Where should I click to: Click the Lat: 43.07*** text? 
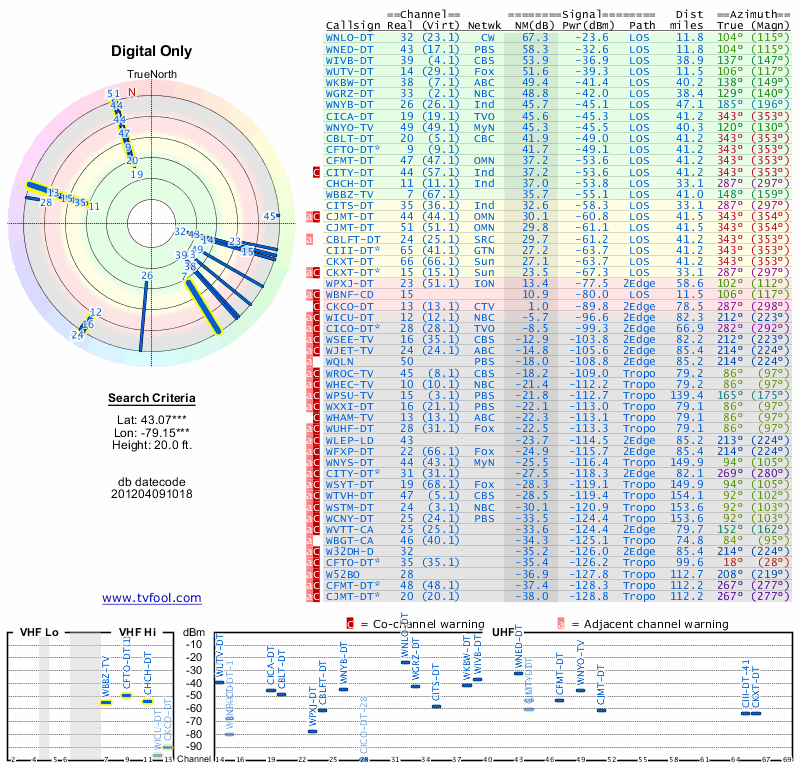[152, 420]
